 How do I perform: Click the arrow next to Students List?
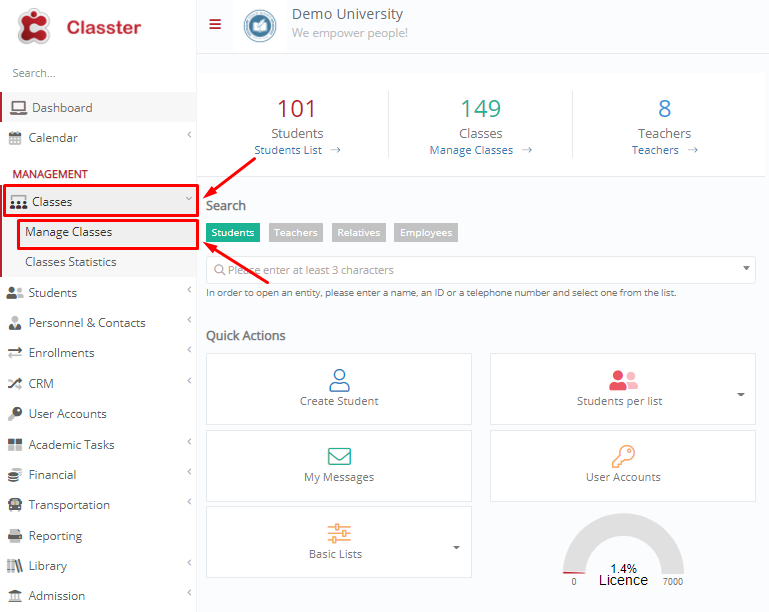coord(335,150)
